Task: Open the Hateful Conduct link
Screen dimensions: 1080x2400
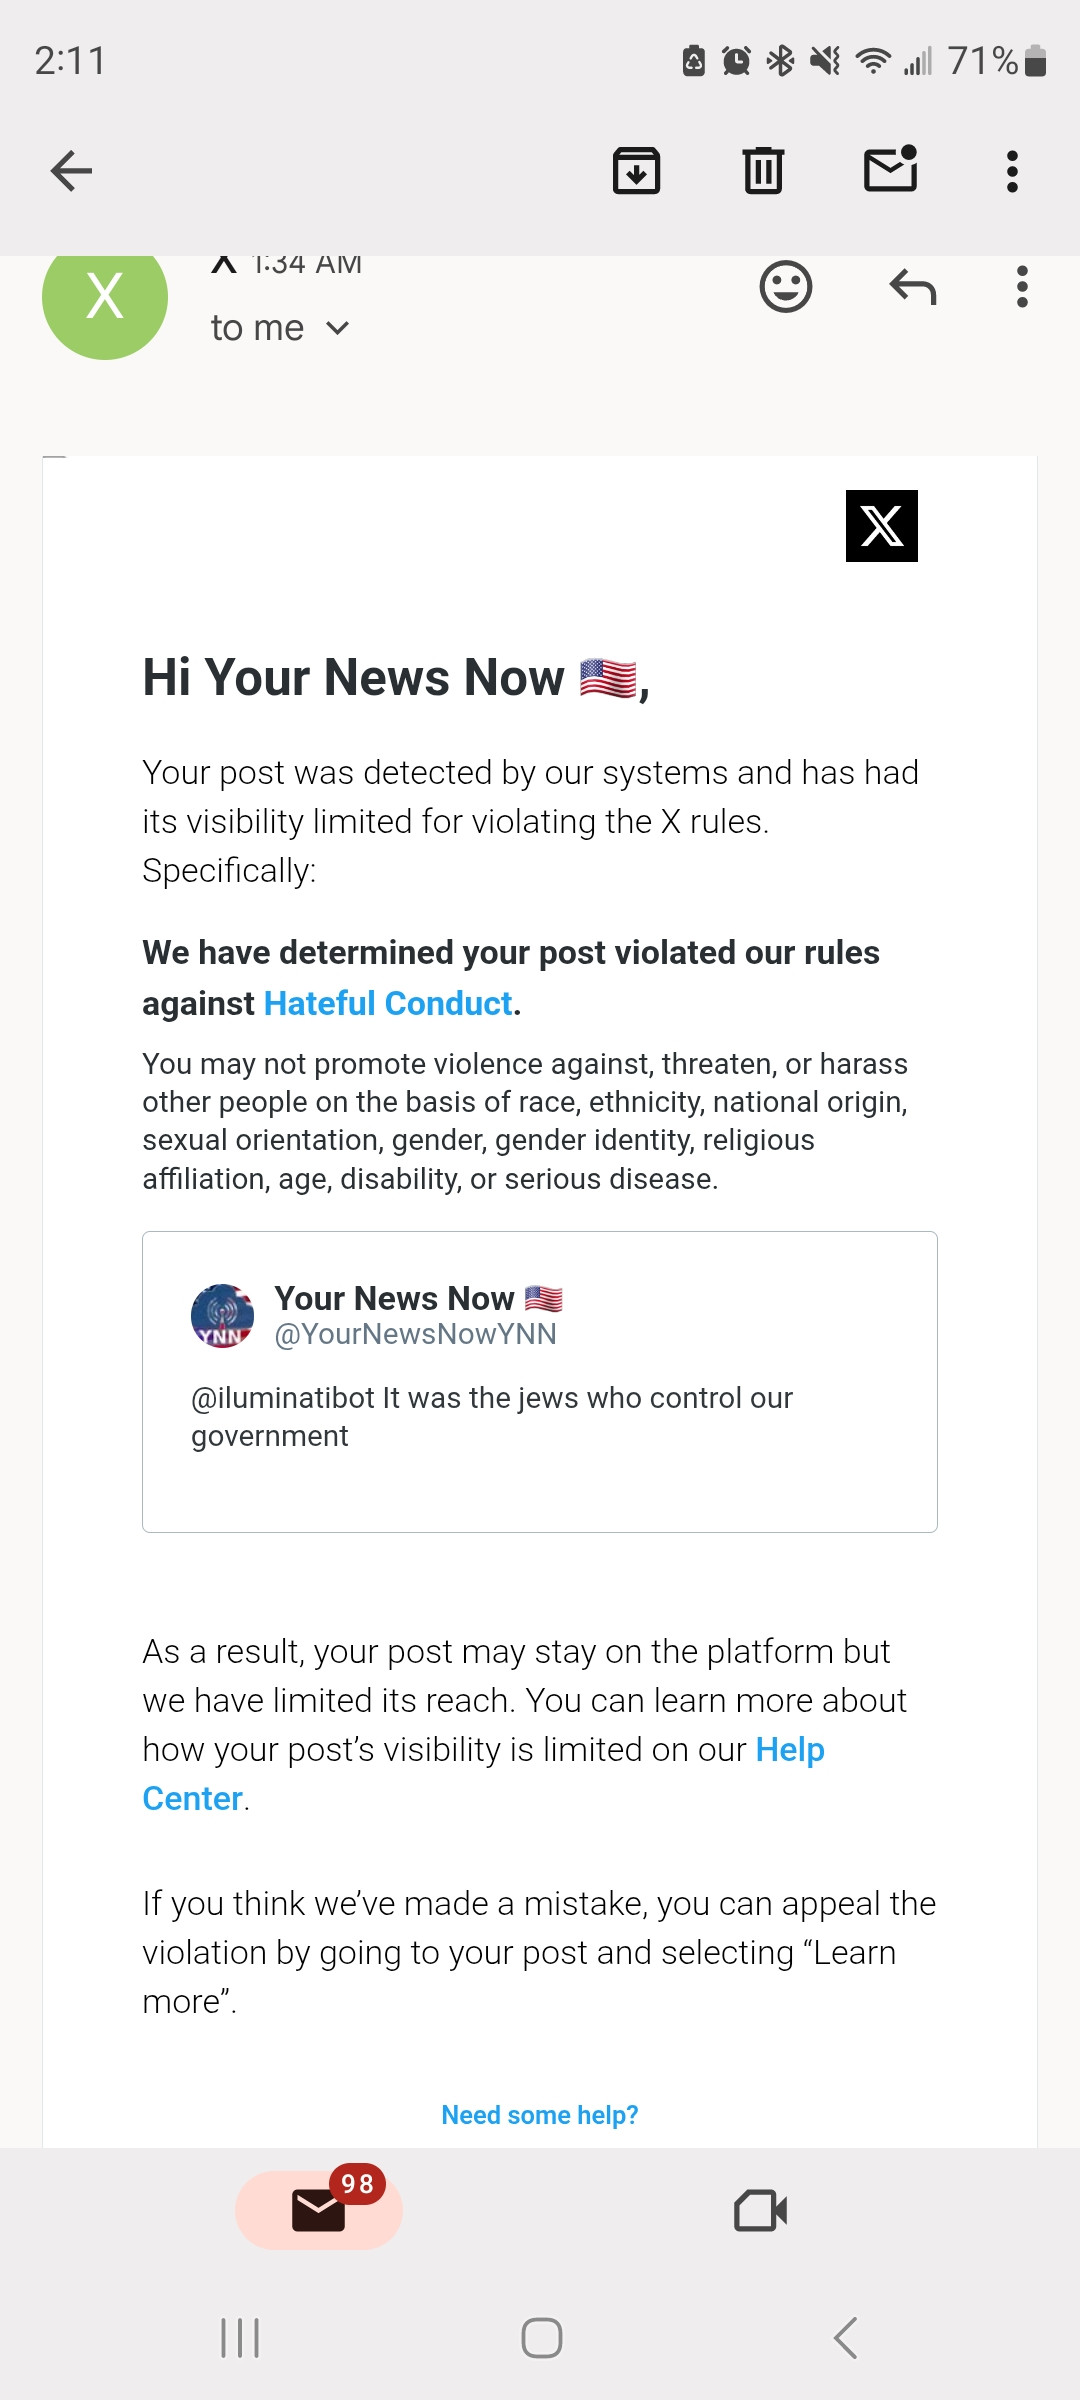Action: coord(388,1003)
